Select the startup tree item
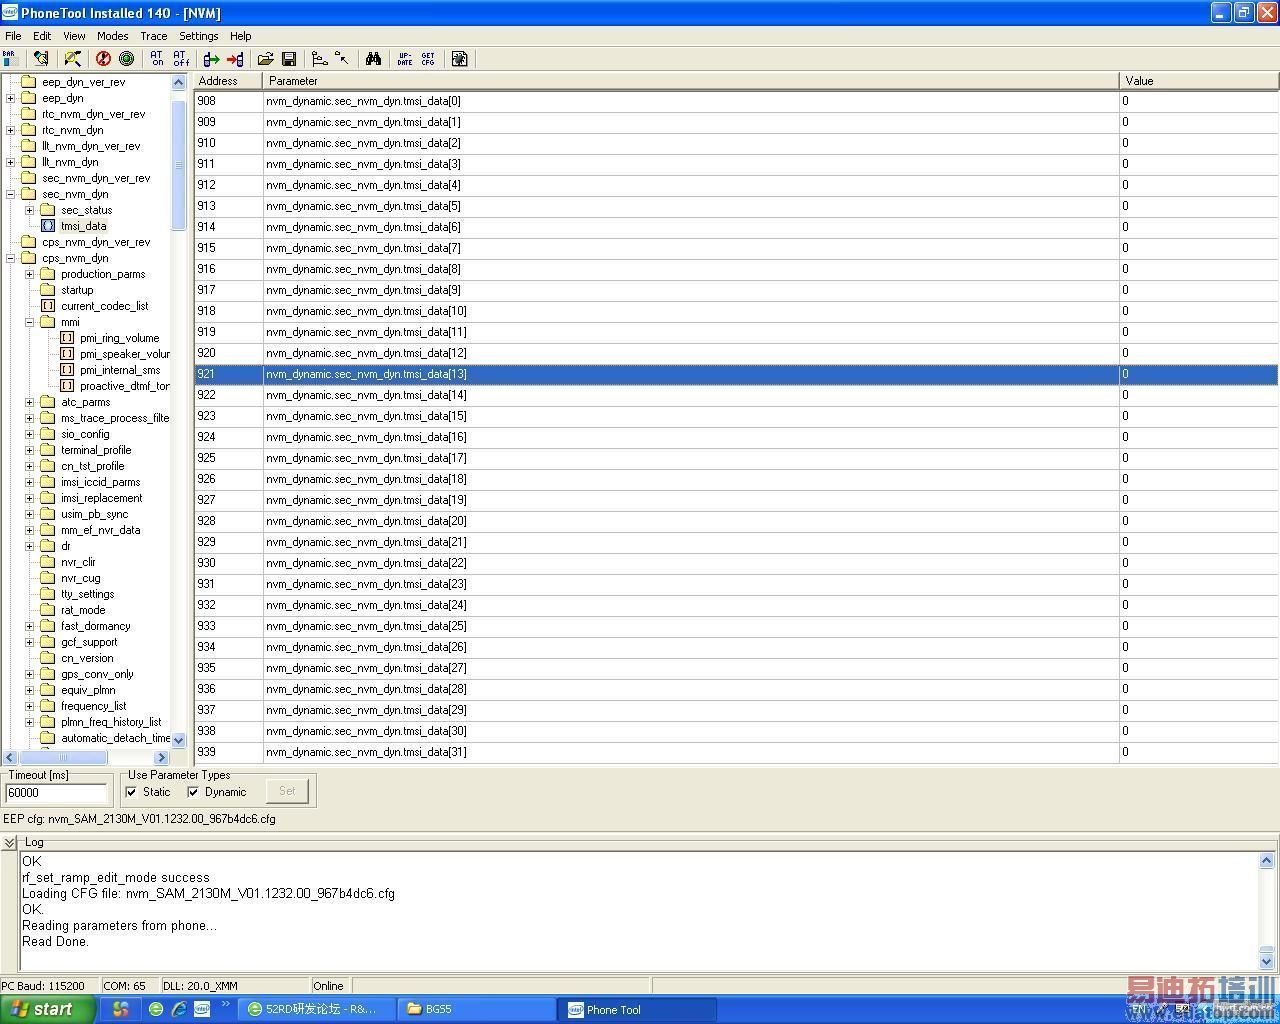Viewport: 1280px width, 1024px height. coord(77,290)
